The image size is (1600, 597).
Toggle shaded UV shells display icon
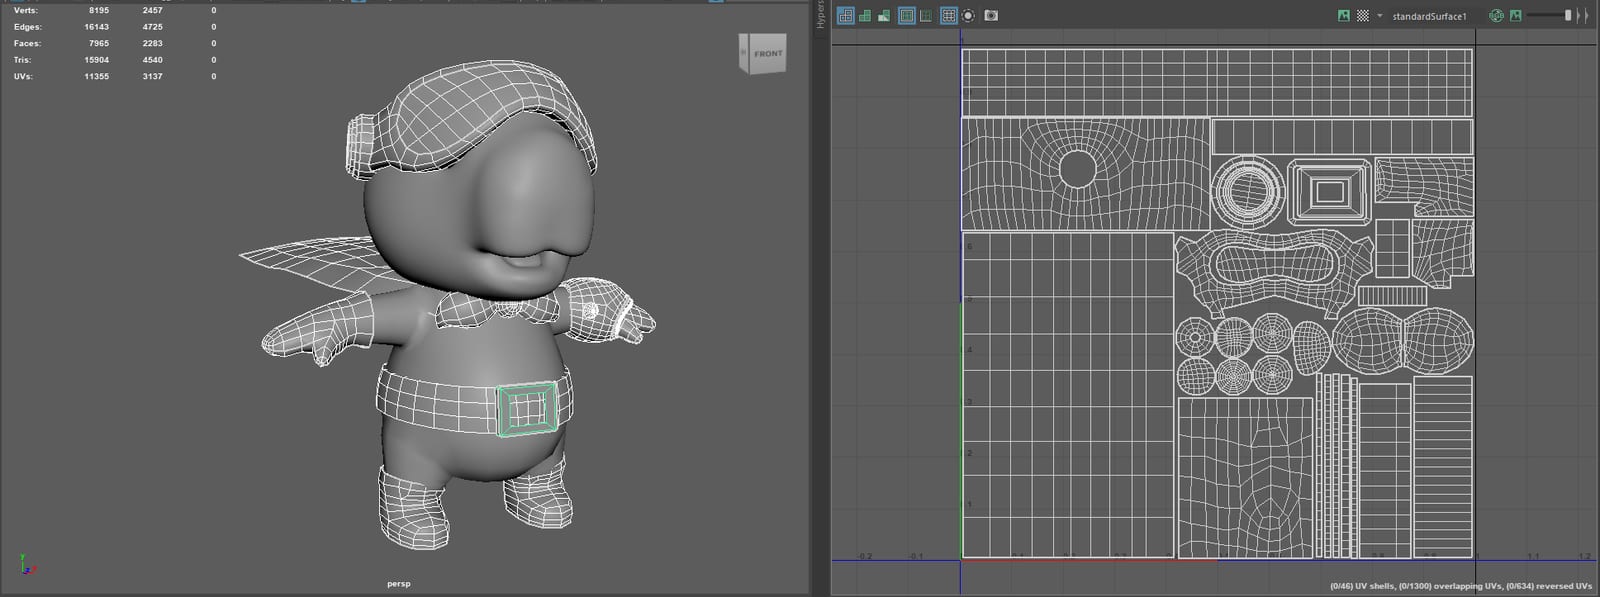click(865, 15)
